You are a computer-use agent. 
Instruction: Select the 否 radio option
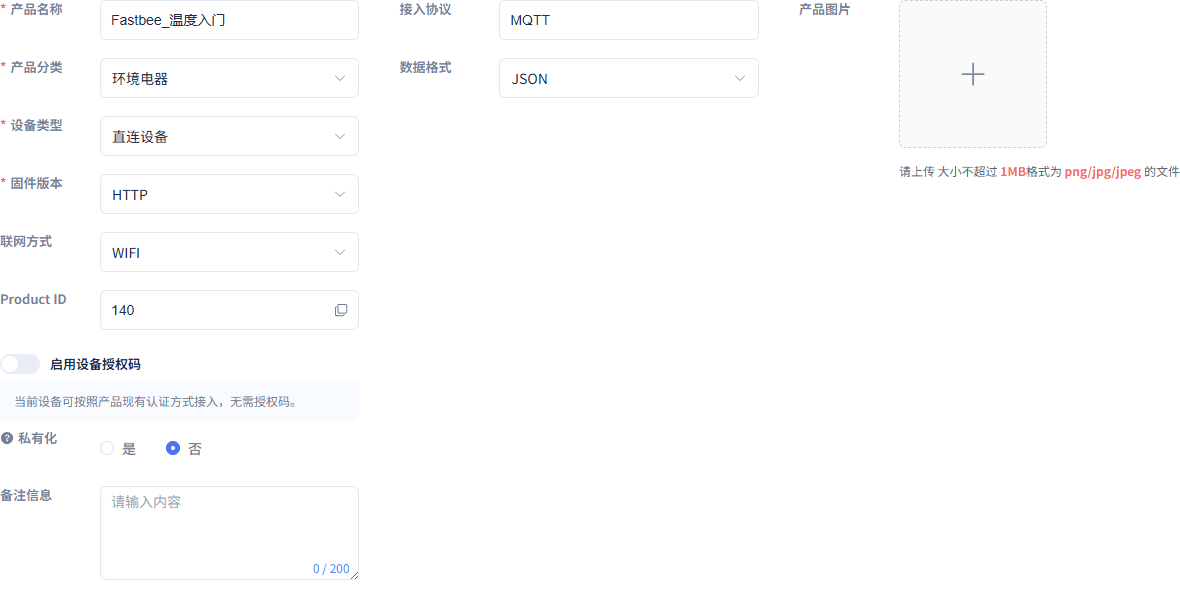coord(184,449)
